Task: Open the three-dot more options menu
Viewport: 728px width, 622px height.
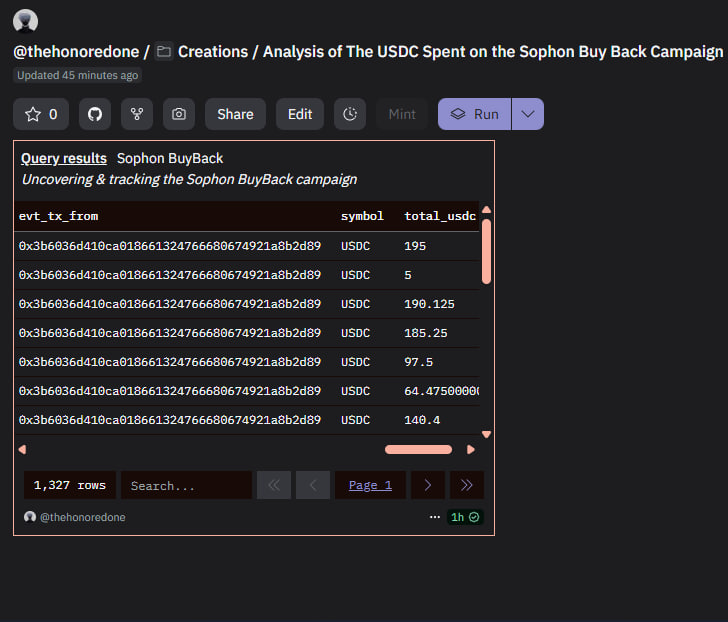Action: [435, 517]
